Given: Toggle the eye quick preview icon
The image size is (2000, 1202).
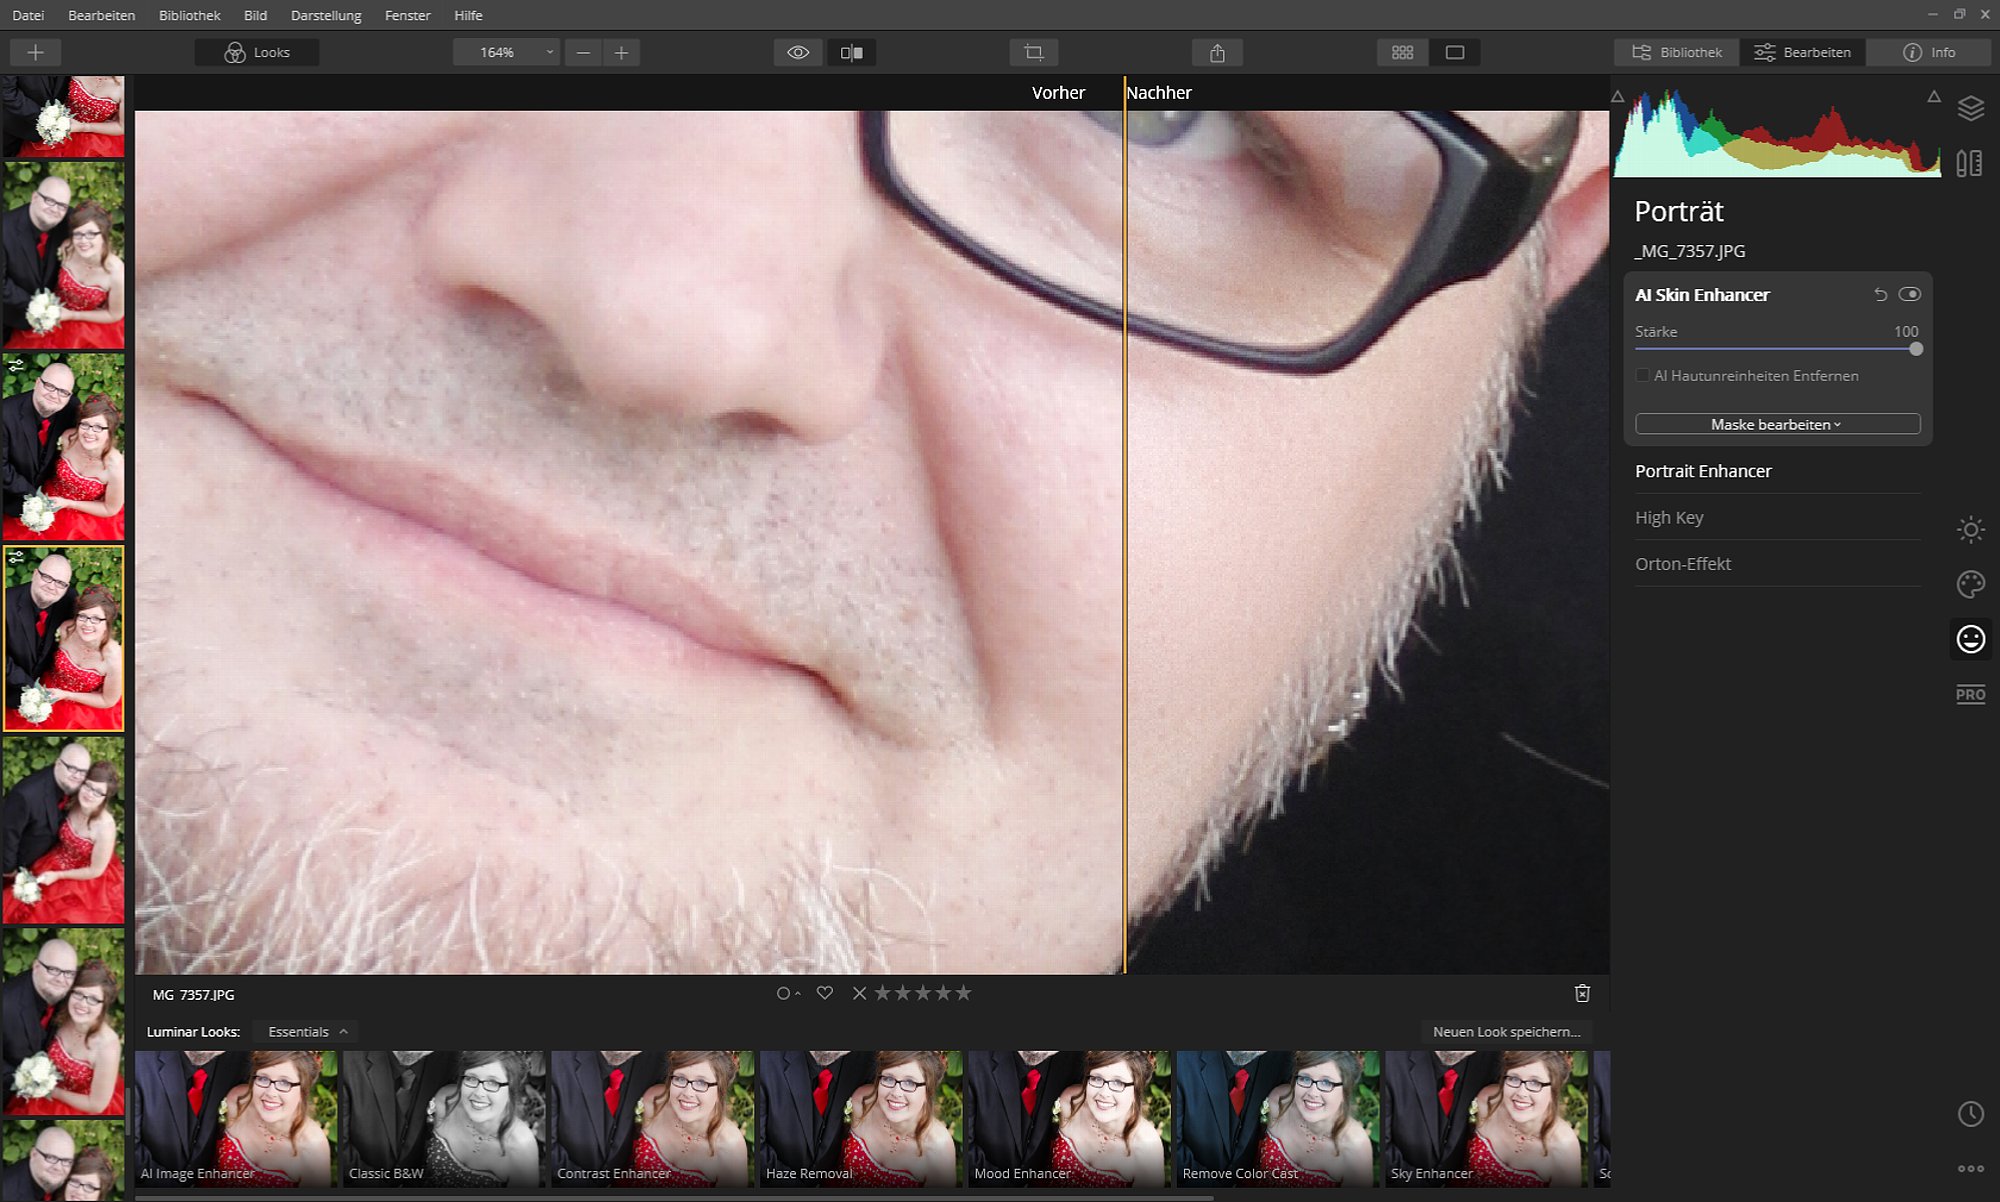Looking at the screenshot, I should pyautogui.click(x=798, y=52).
